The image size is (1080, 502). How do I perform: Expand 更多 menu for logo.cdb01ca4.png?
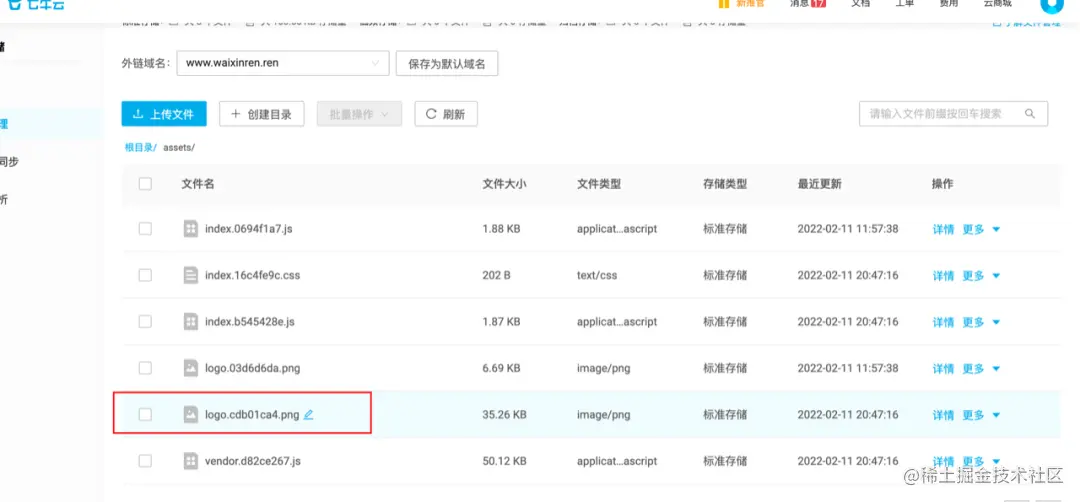tap(981, 415)
